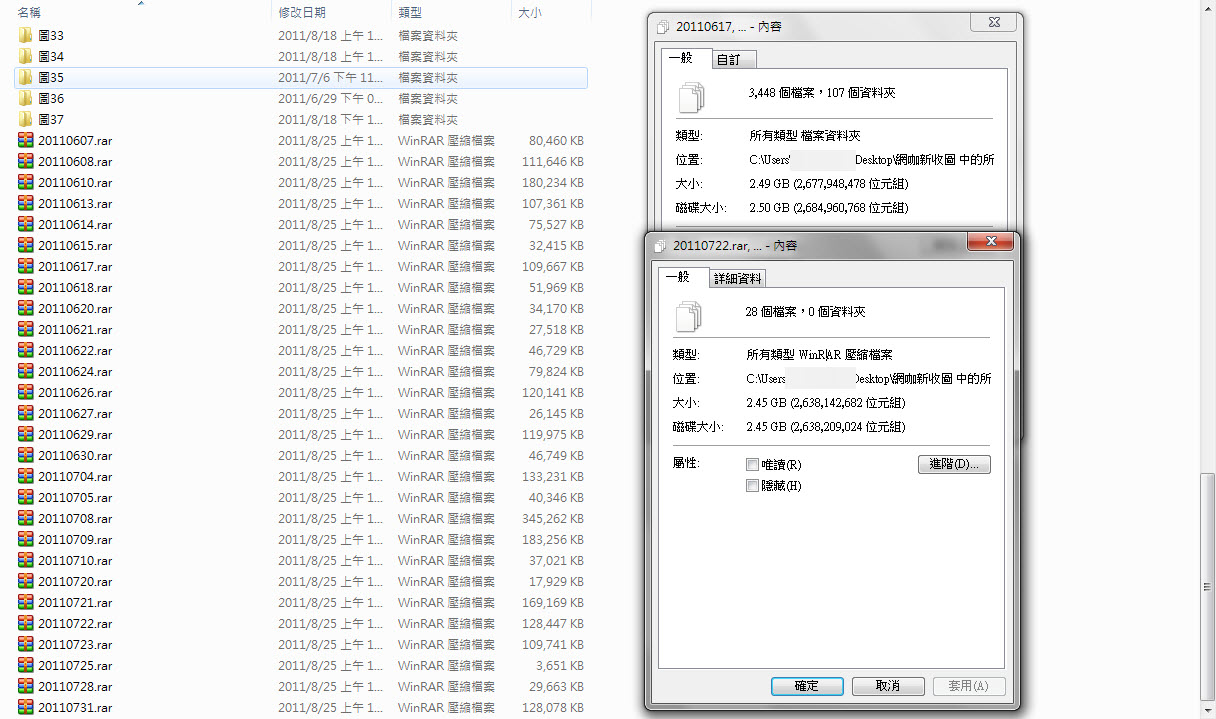Click the 20110731.rar archive icon
1216x719 pixels.
coord(26,707)
